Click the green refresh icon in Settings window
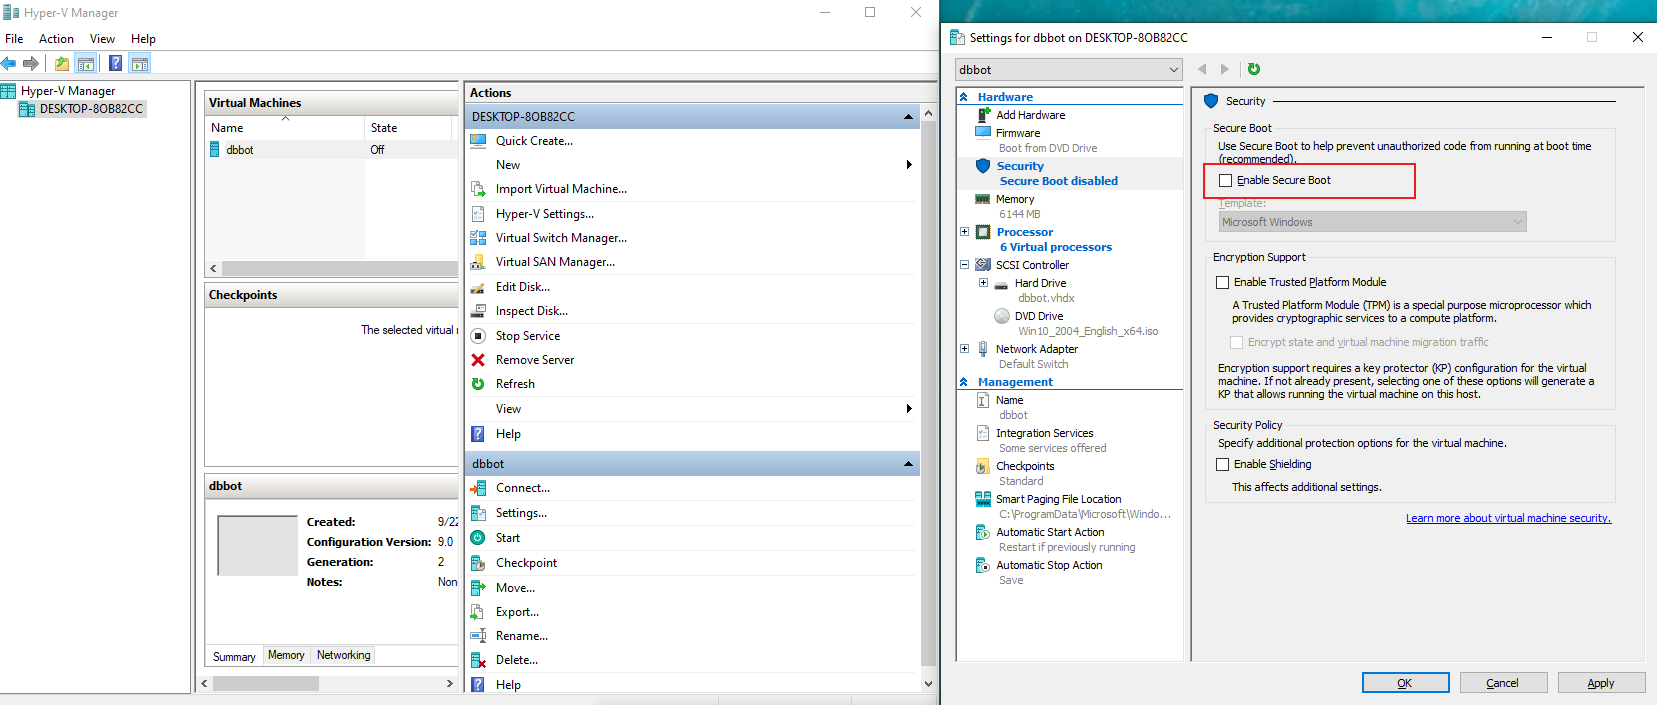The width and height of the screenshot is (1657, 705). (1254, 69)
